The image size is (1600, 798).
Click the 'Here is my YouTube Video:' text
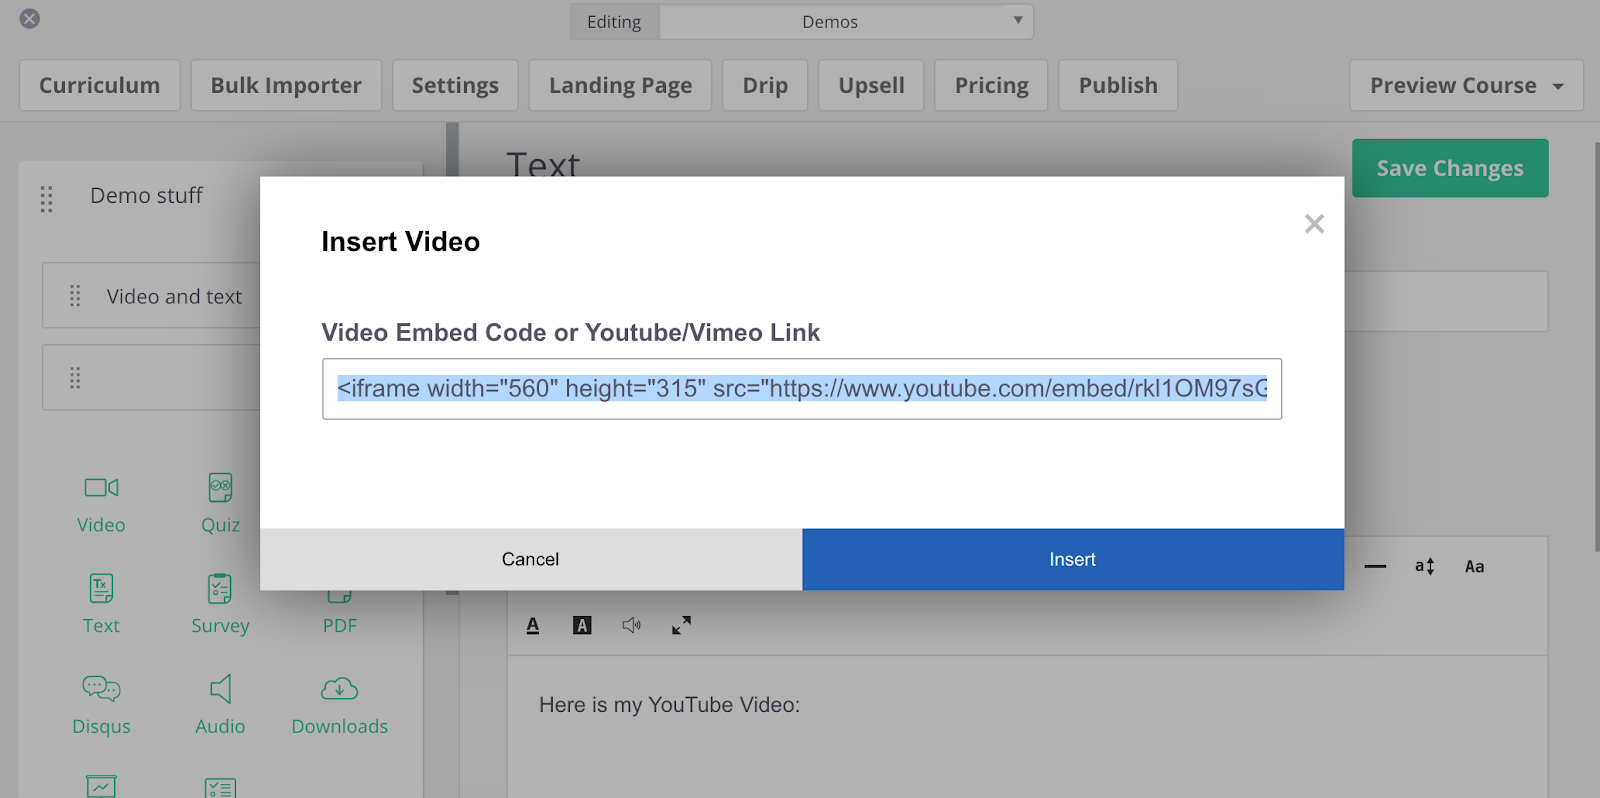point(669,705)
